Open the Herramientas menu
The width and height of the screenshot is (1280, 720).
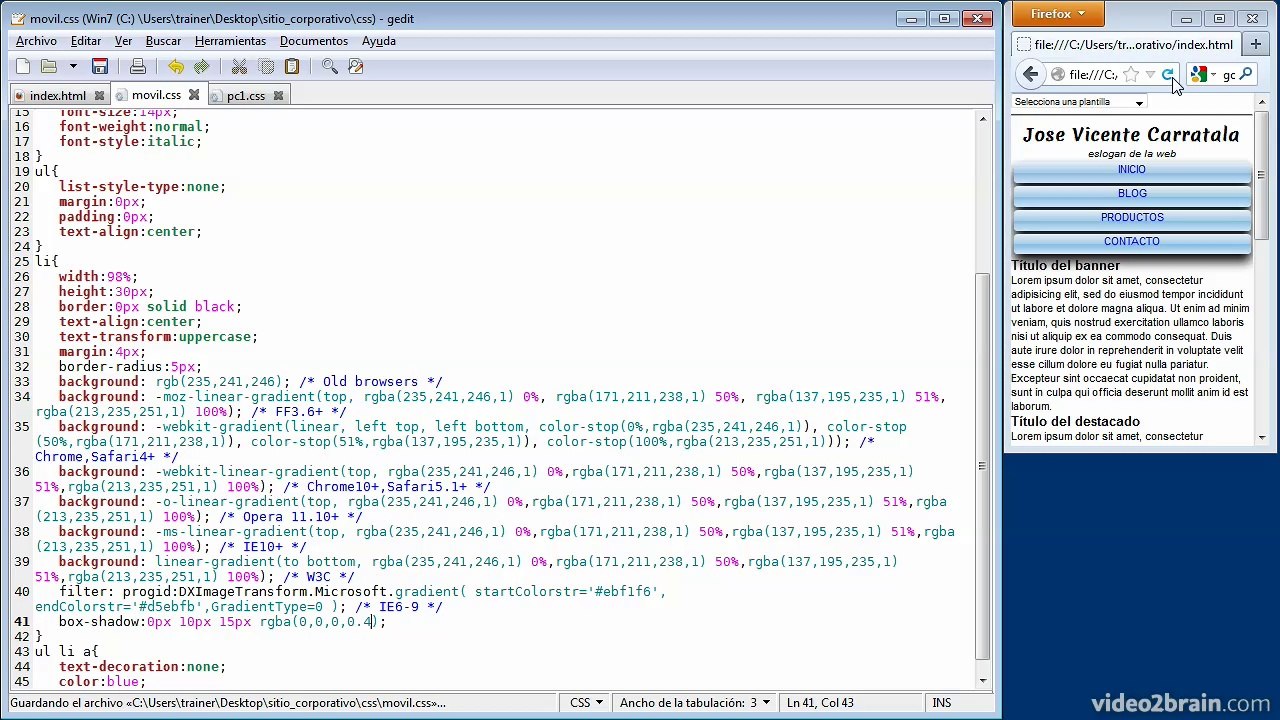click(230, 41)
